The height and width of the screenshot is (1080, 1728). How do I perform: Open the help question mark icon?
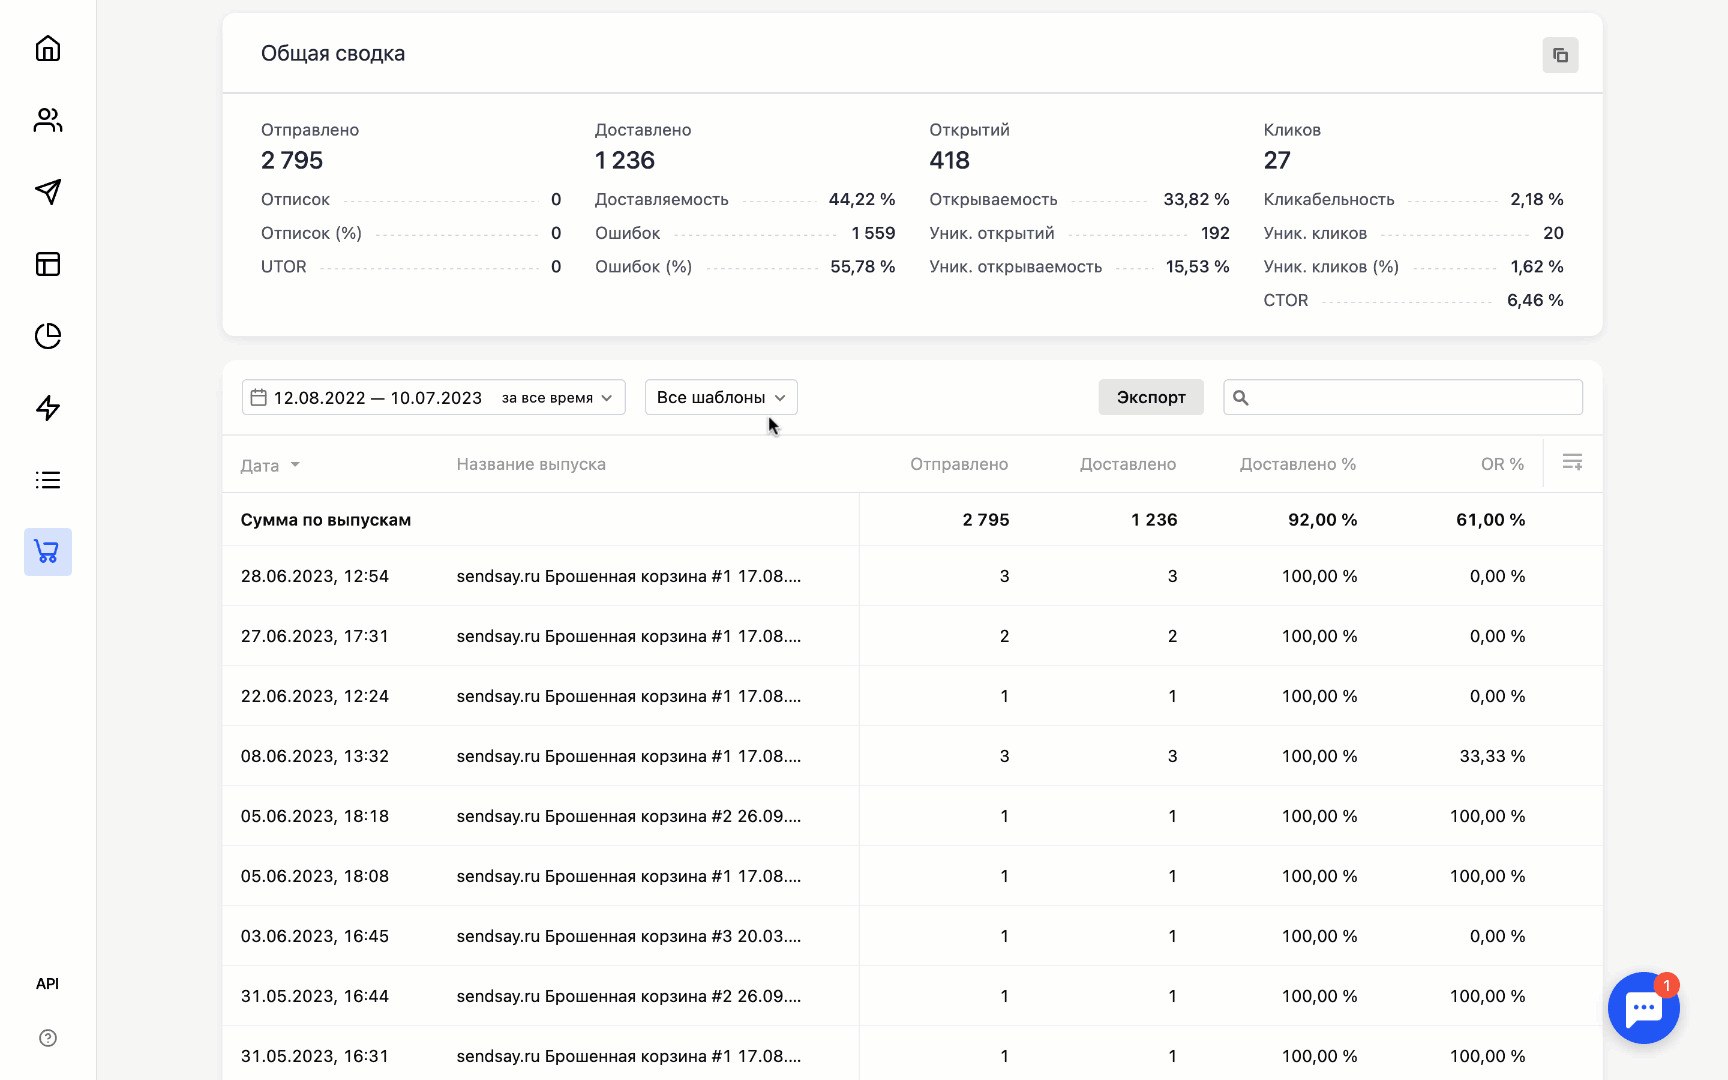(x=47, y=1038)
